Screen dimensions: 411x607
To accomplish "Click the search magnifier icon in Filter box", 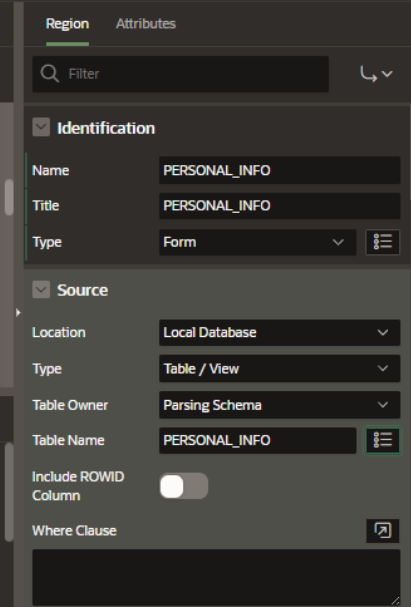I will tap(50, 74).
